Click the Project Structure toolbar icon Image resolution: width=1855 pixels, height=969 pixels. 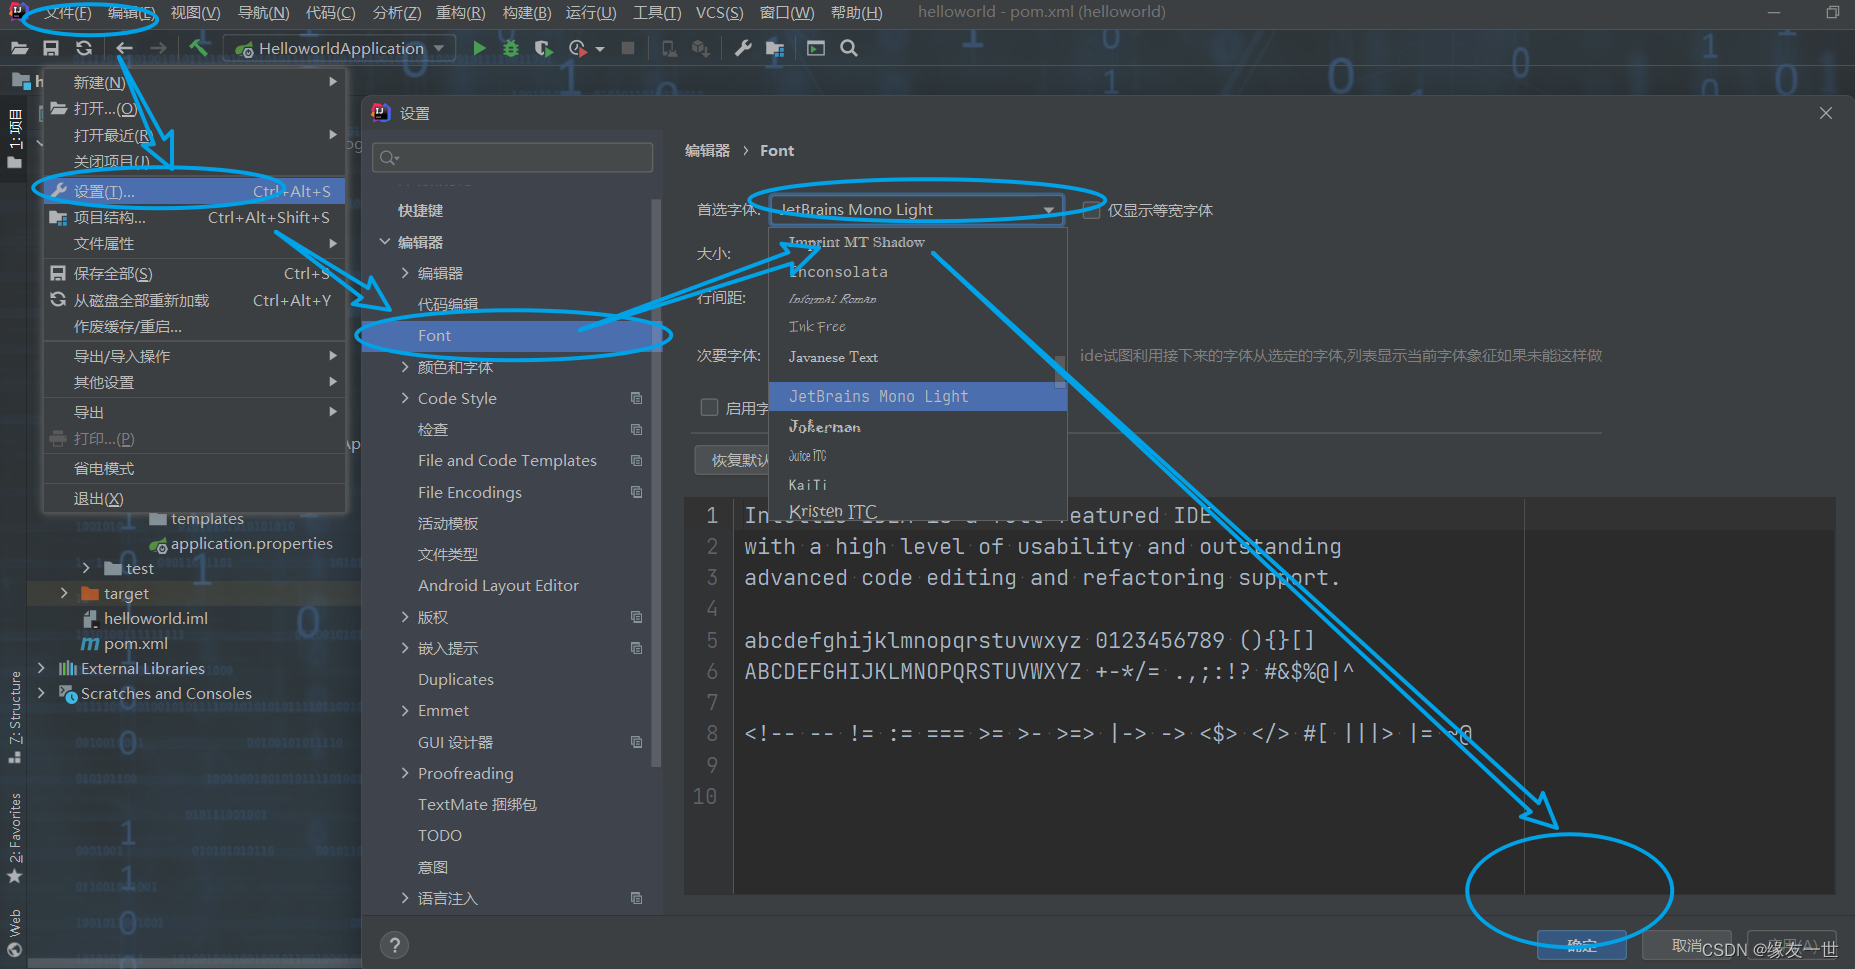pos(775,48)
